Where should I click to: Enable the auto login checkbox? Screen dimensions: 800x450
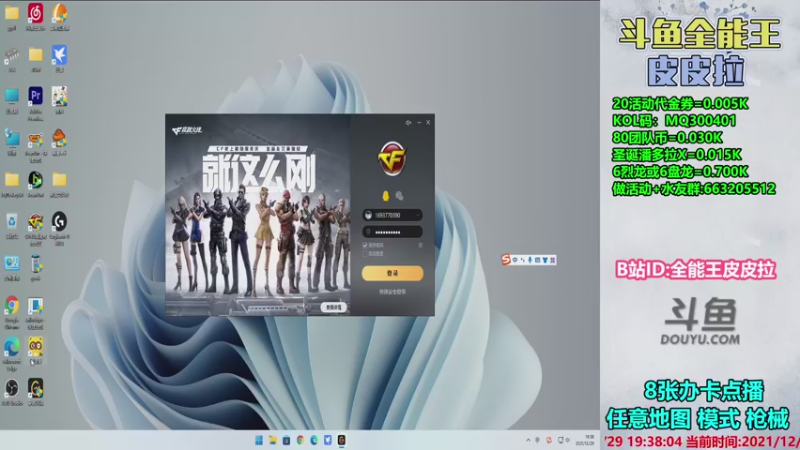(365, 254)
